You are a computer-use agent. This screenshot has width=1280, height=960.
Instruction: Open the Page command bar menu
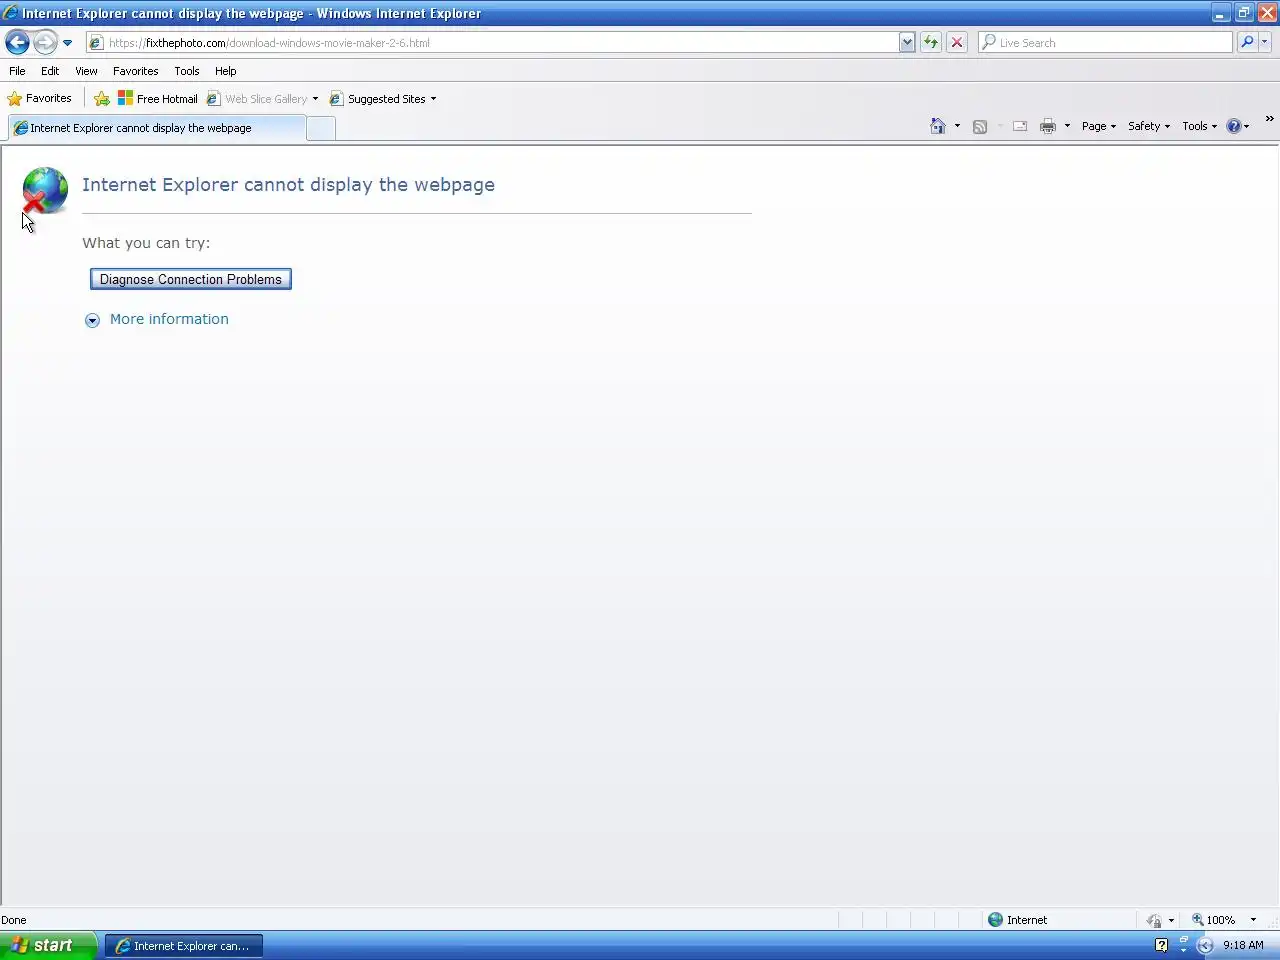(1099, 126)
